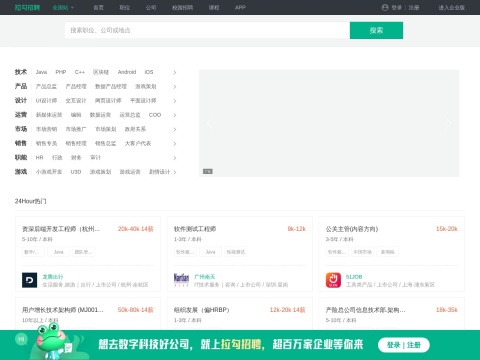Select C++ in 技术 row
Viewport: 480px width, 360px height.
pos(80,72)
